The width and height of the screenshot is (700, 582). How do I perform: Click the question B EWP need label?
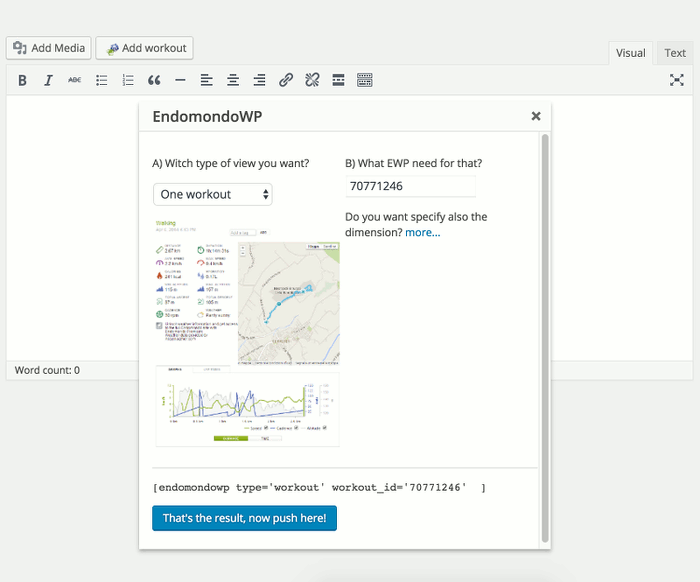pos(413,163)
